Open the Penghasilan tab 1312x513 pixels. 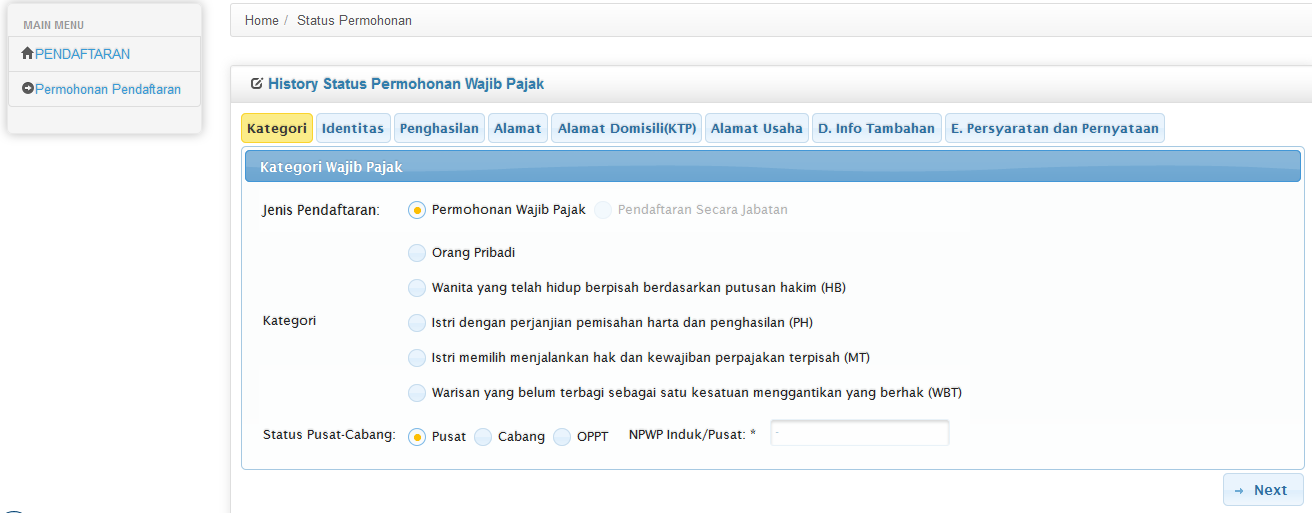pos(439,128)
